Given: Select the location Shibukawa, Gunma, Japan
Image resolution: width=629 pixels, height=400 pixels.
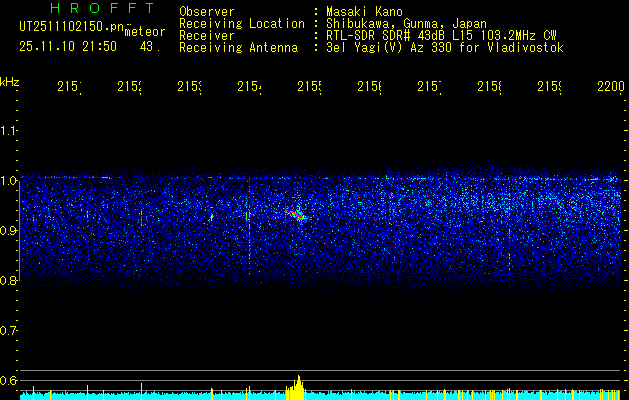Looking at the screenshot, I should 406,24.
